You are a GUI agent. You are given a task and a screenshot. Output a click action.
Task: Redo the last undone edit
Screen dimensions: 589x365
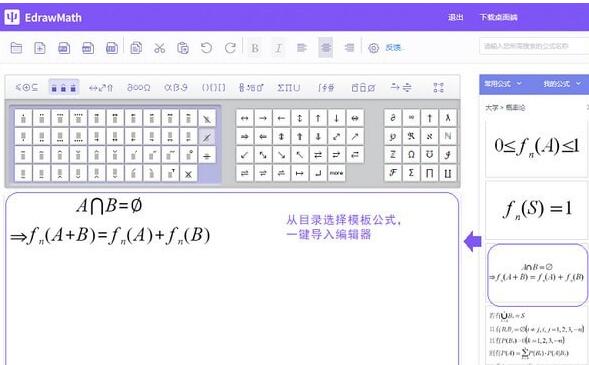coord(230,48)
